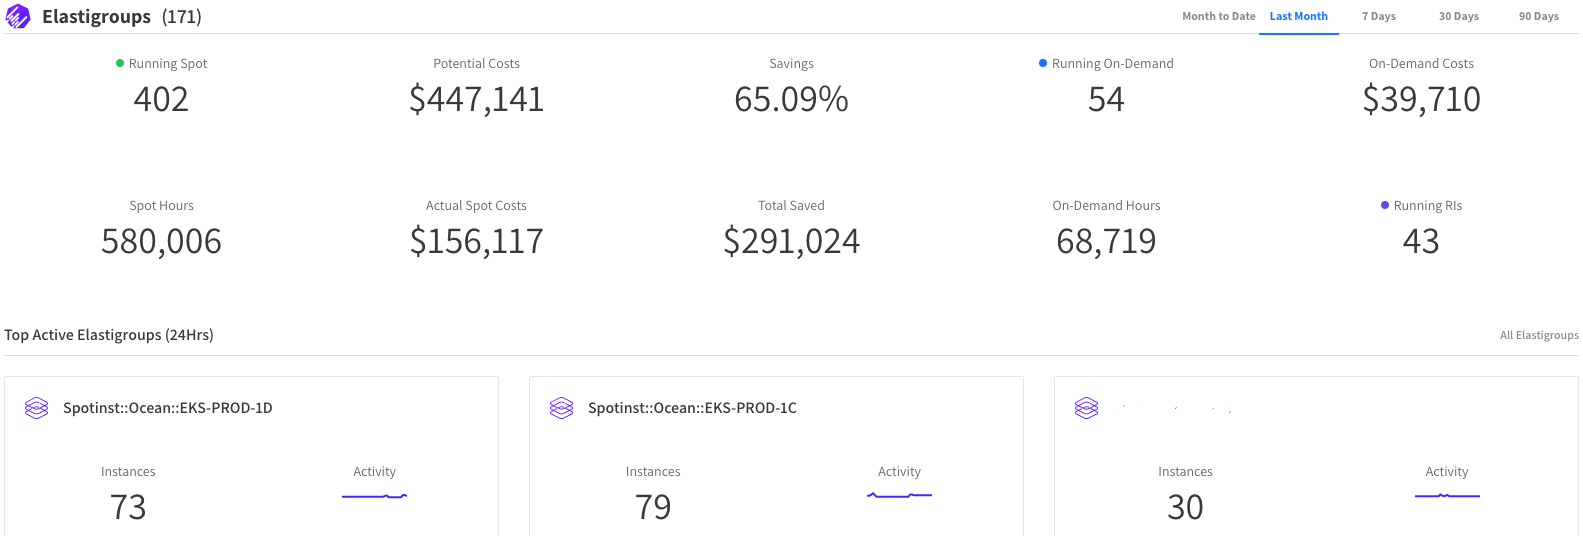Click the EKS-PROD-1D Ocean stack icon
Image resolution: width=1583 pixels, height=536 pixels.
click(37, 408)
